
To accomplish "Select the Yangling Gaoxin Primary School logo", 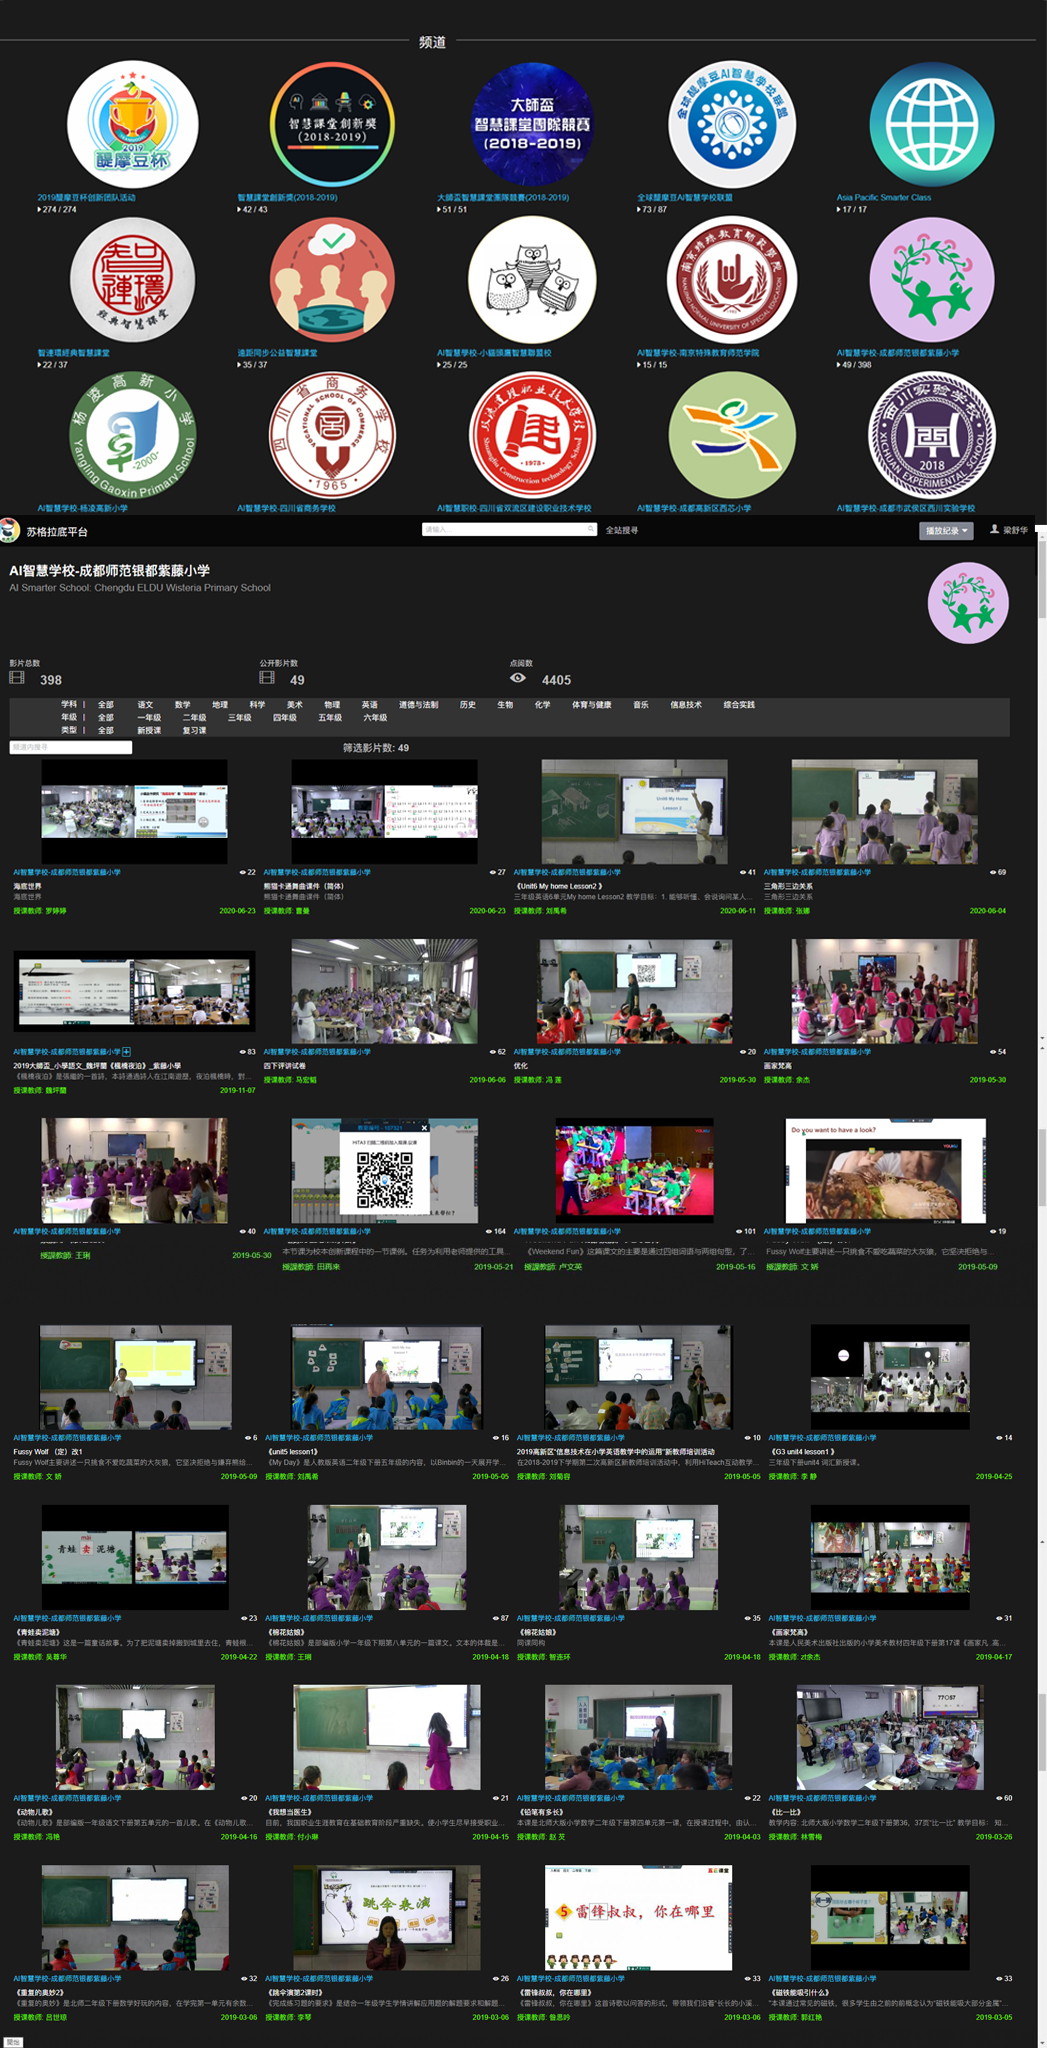I will click(132, 436).
